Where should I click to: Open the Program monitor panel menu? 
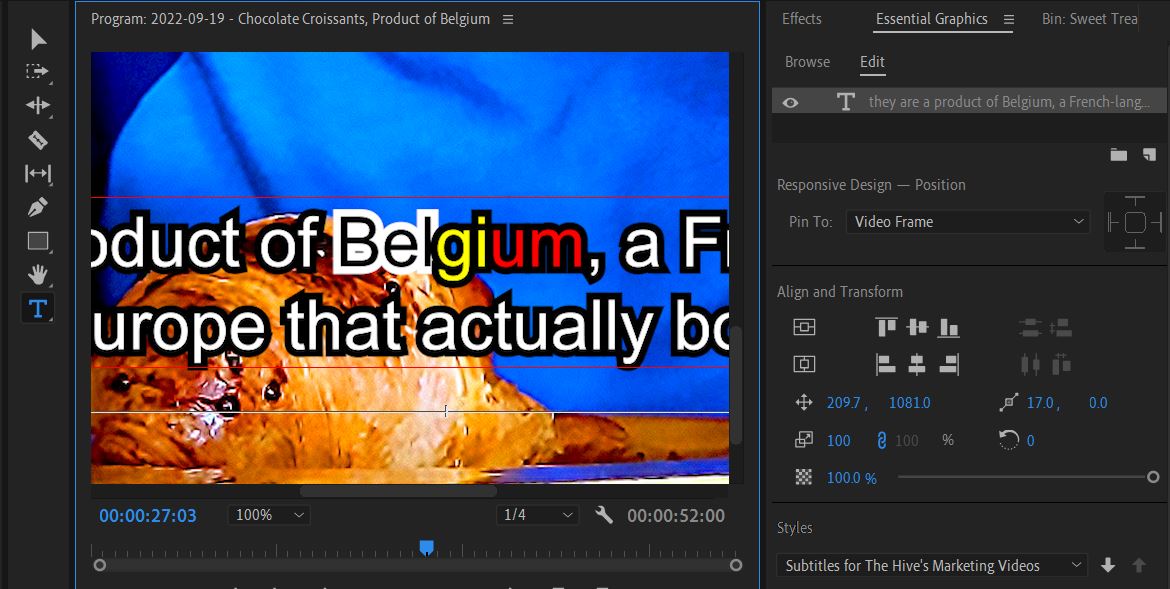pyautogui.click(x=508, y=19)
